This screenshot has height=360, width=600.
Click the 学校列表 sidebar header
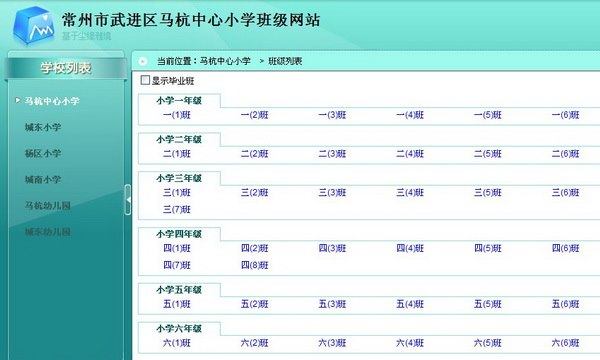[x=66, y=68]
